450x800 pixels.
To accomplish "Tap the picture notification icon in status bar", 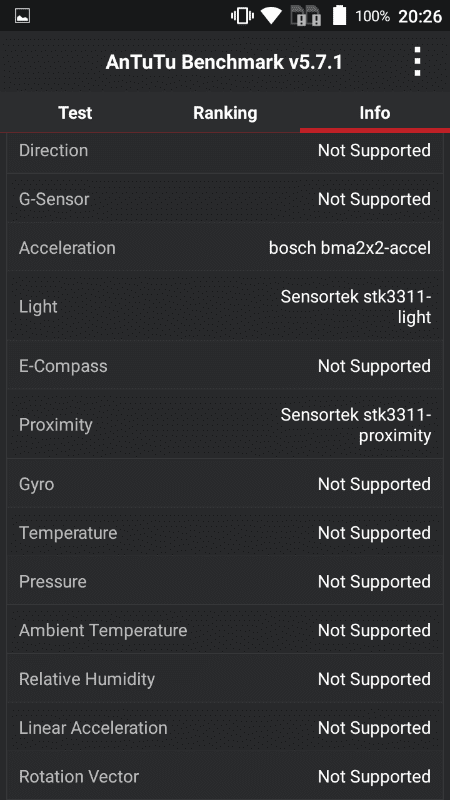I will point(22,16).
